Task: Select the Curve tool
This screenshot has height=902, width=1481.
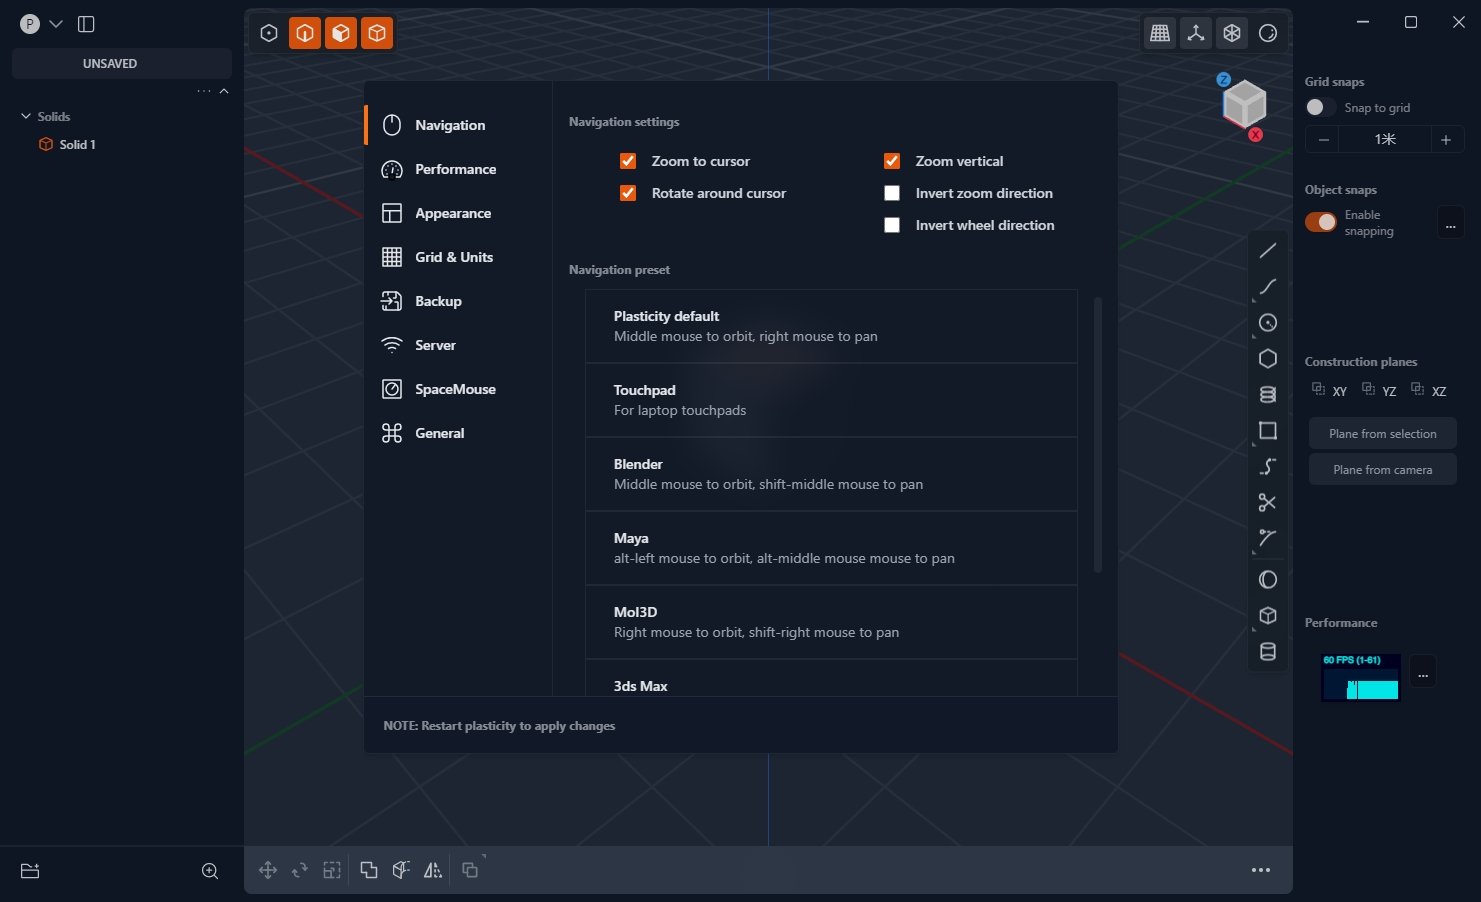Action: [x=1268, y=287]
